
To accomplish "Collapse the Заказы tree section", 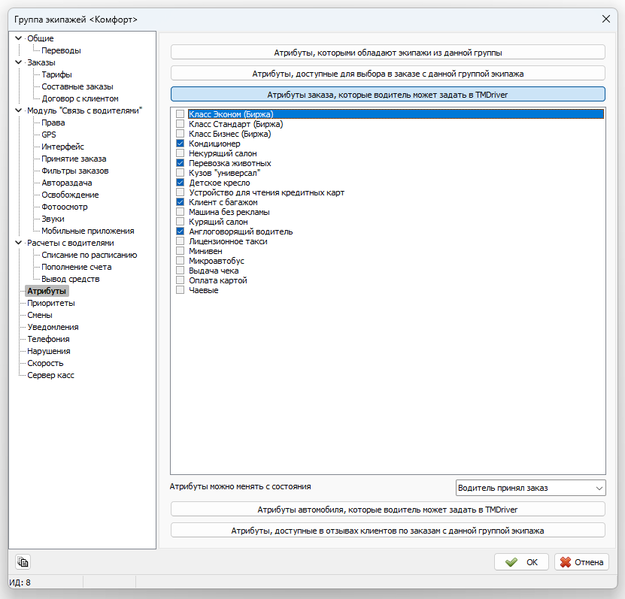I will 19,62.
